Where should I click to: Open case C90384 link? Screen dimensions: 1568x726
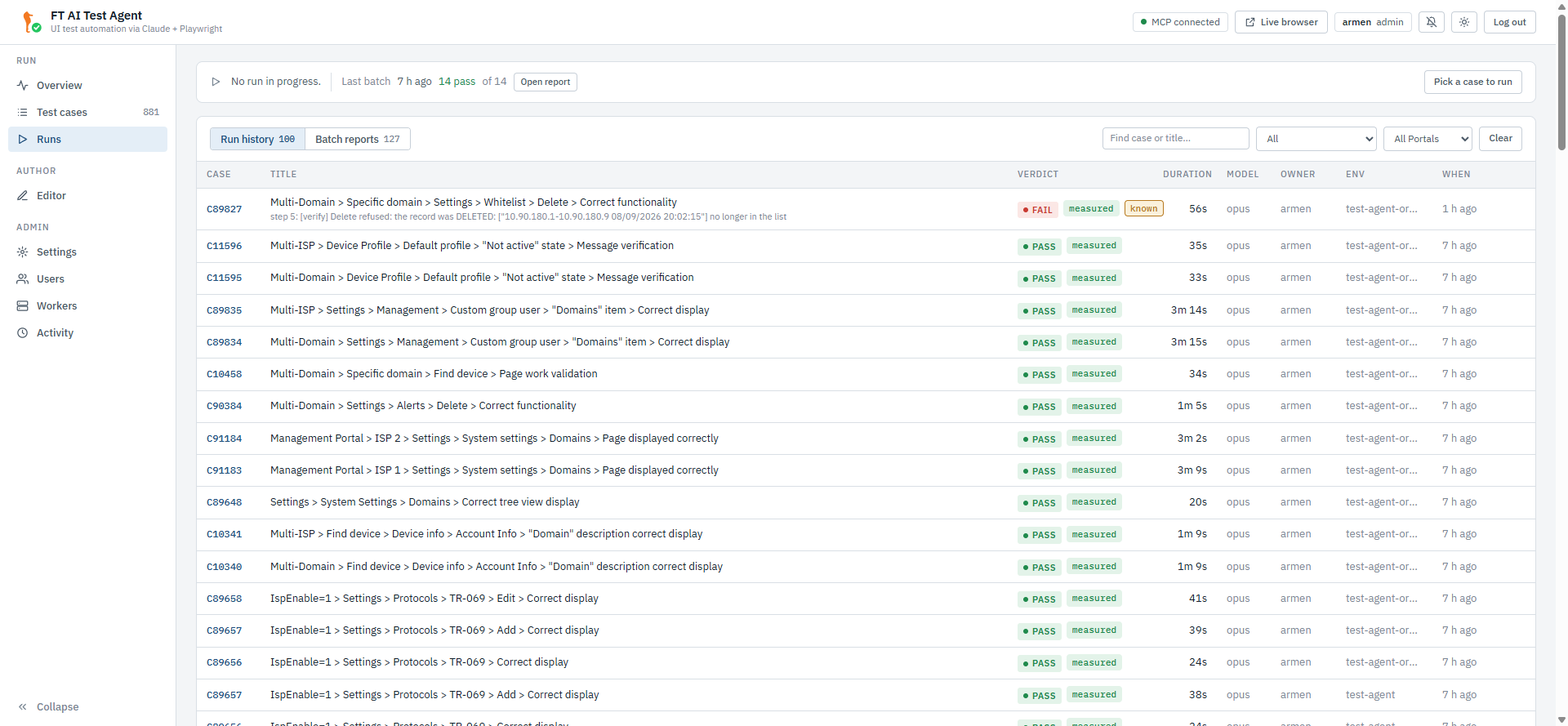click(x=224, y=406)
